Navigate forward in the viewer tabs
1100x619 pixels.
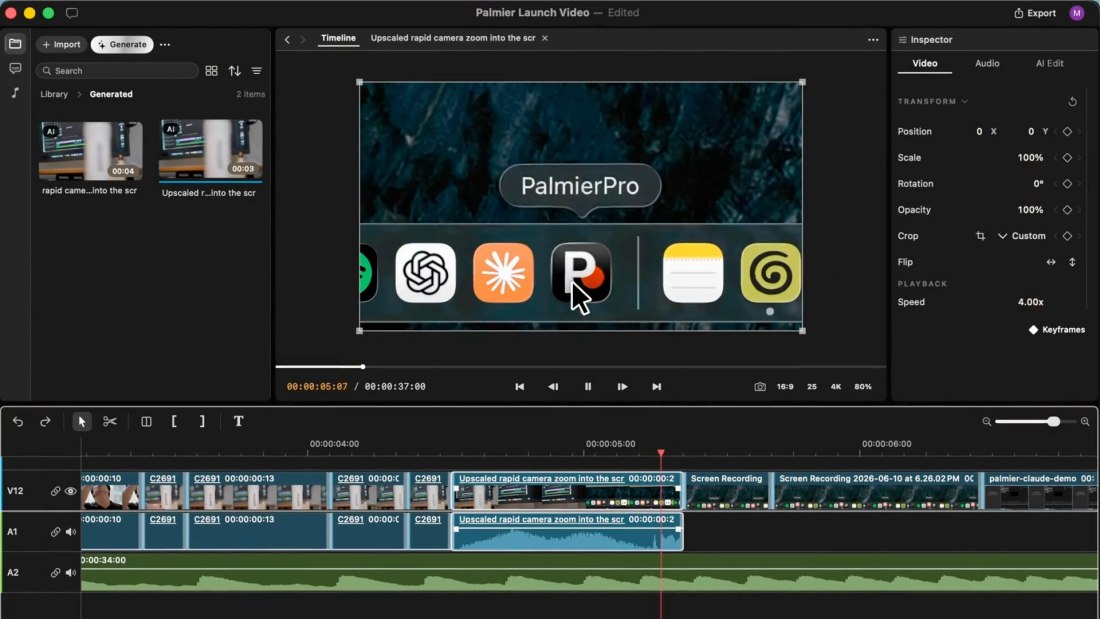(x=302, y=39)
